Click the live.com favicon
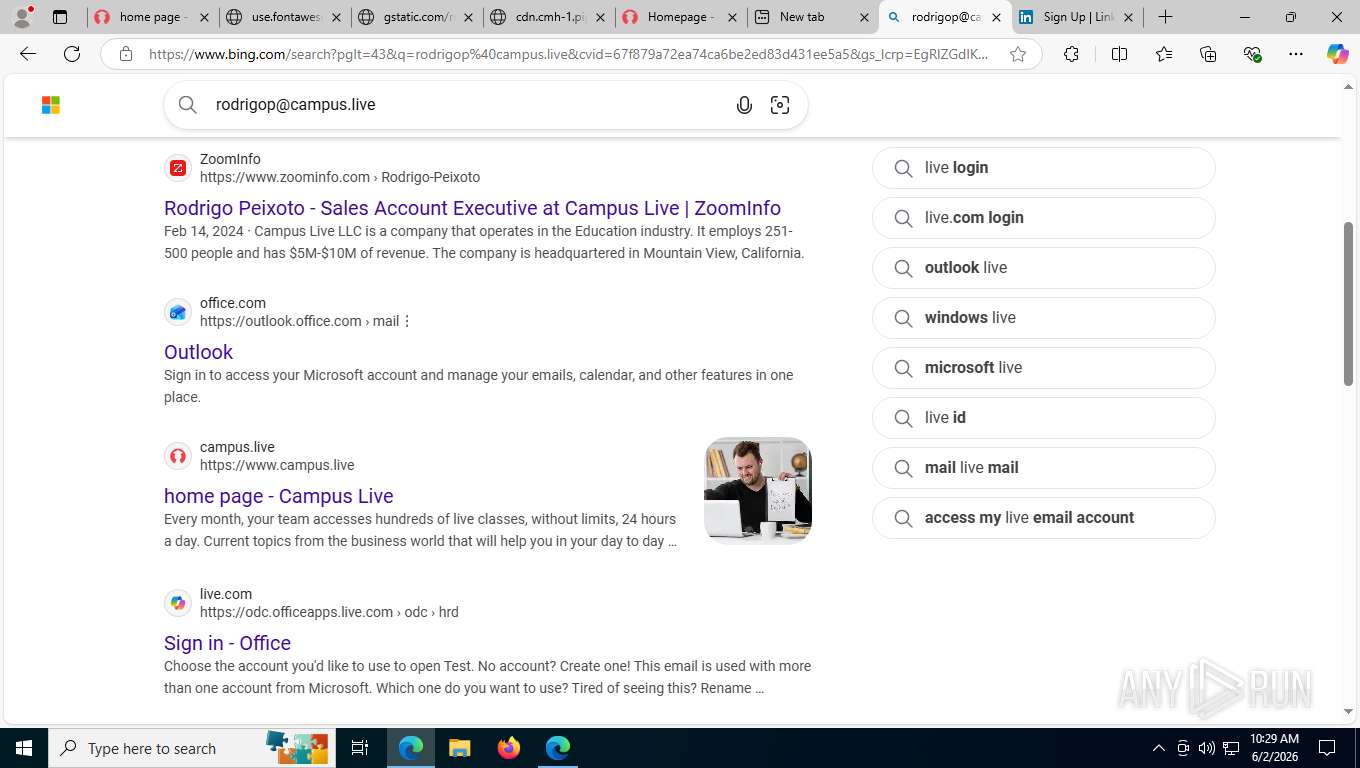This screenshot has width=1360, height=768. [178, 603]
